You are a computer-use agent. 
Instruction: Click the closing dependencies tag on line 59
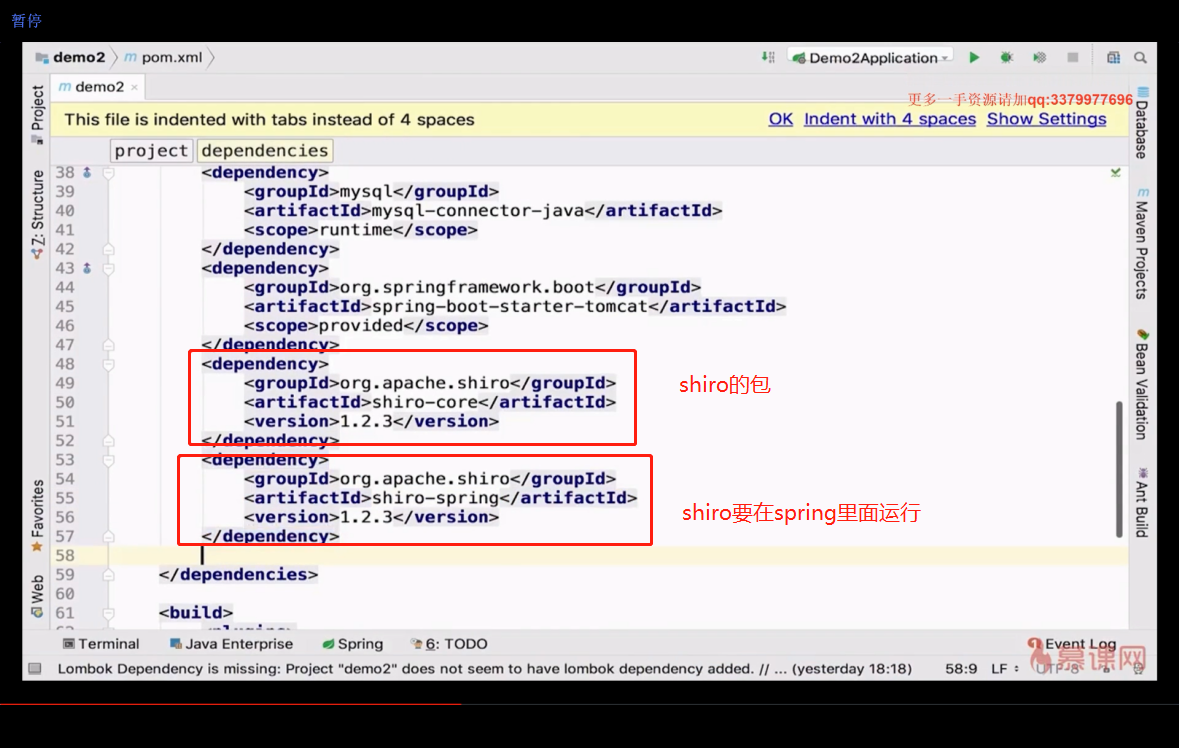tap(238, 574)
